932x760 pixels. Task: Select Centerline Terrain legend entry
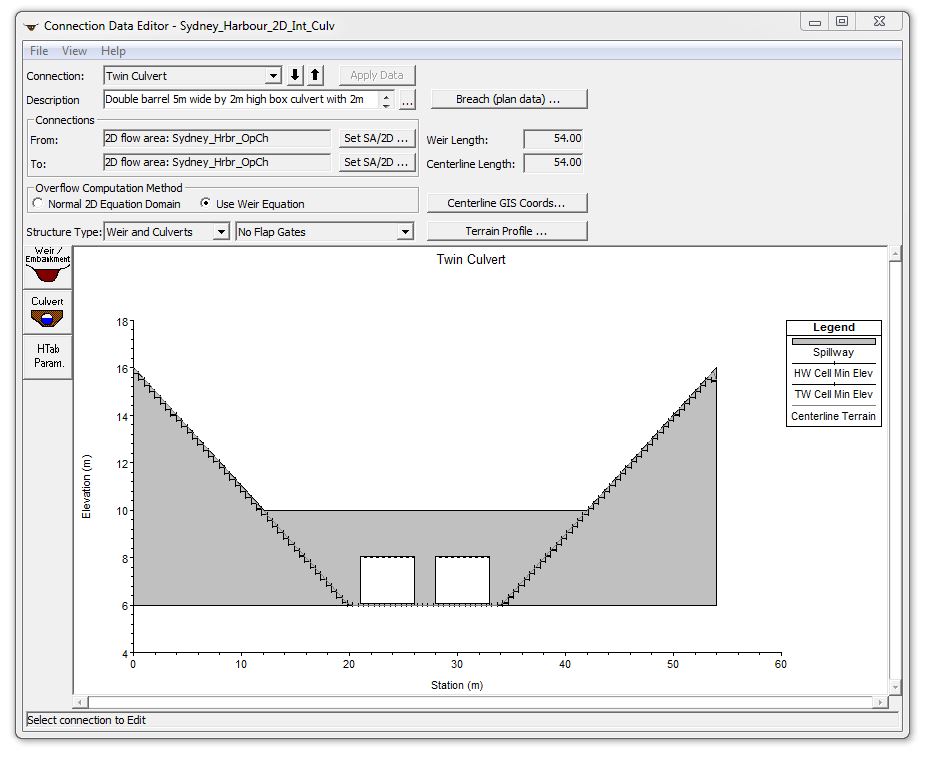click(833, 416)
